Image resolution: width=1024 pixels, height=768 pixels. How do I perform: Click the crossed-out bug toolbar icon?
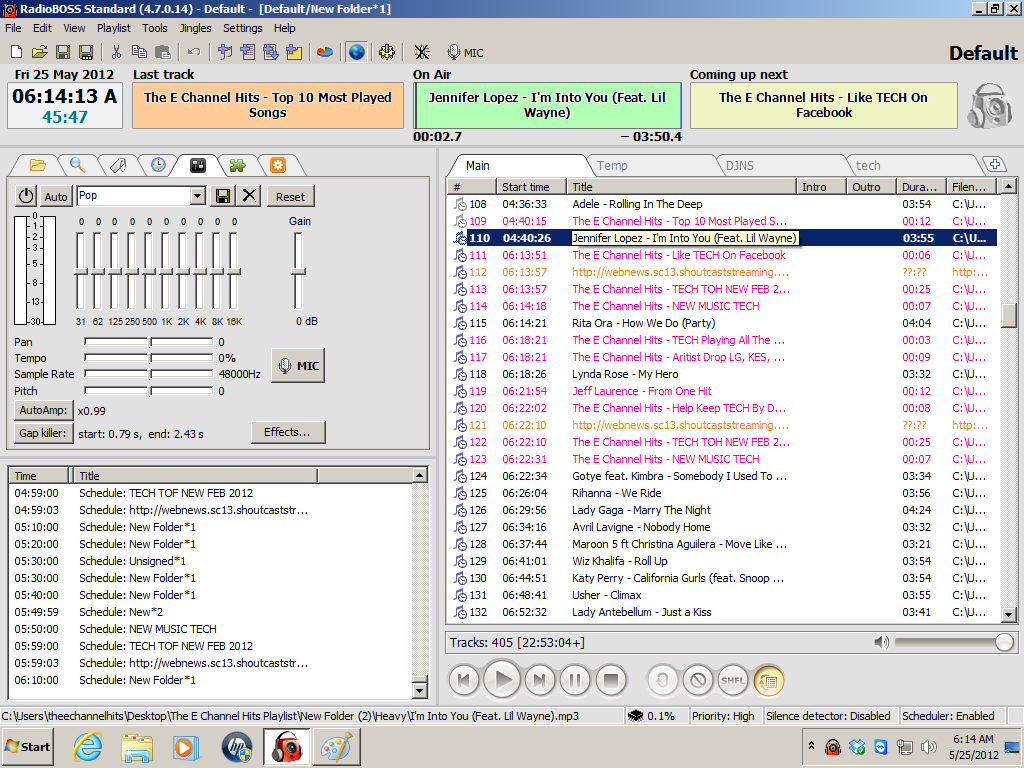(x=421, y=52)
